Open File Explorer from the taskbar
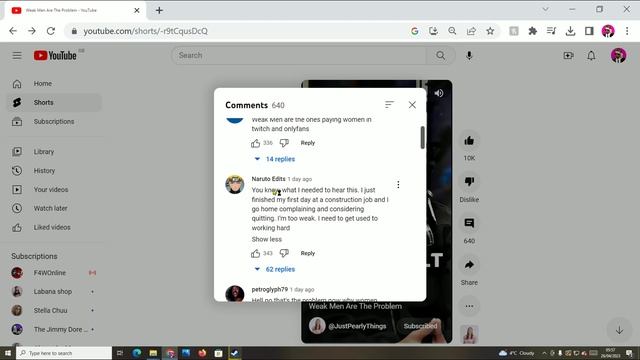 coord(153,353)
